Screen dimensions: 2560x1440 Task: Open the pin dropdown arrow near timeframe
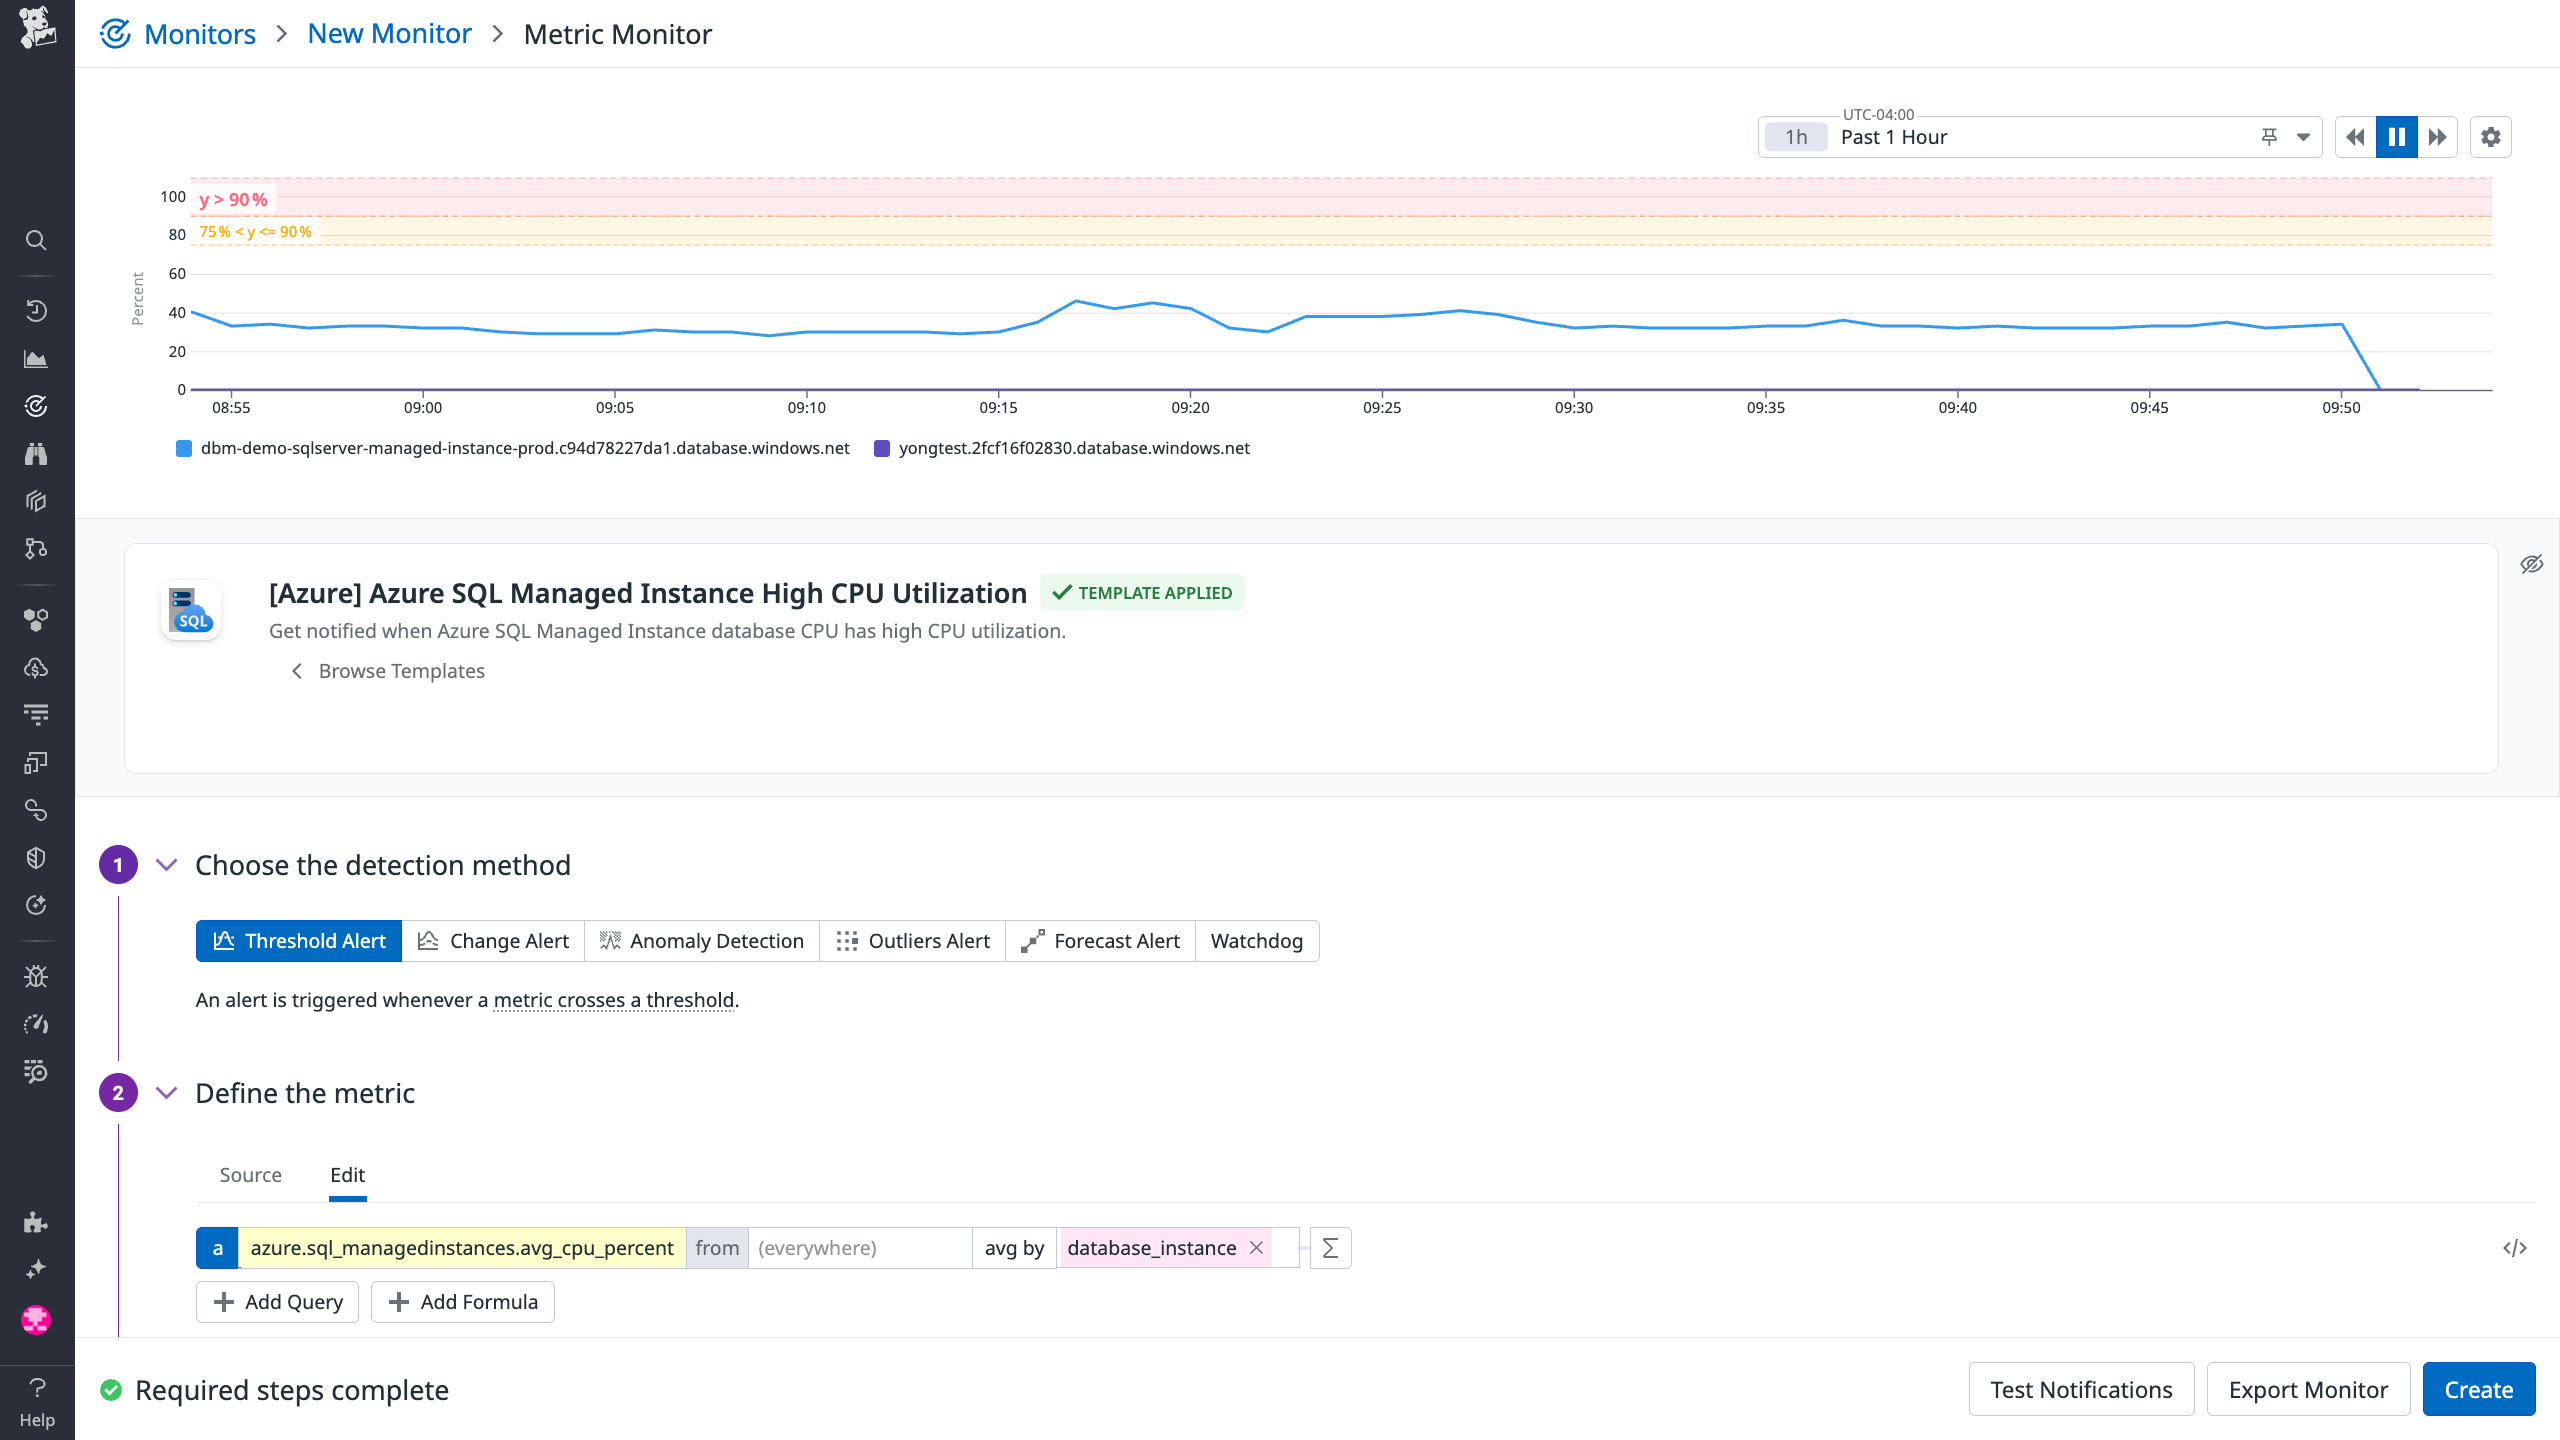click(x=2302, y=136)
